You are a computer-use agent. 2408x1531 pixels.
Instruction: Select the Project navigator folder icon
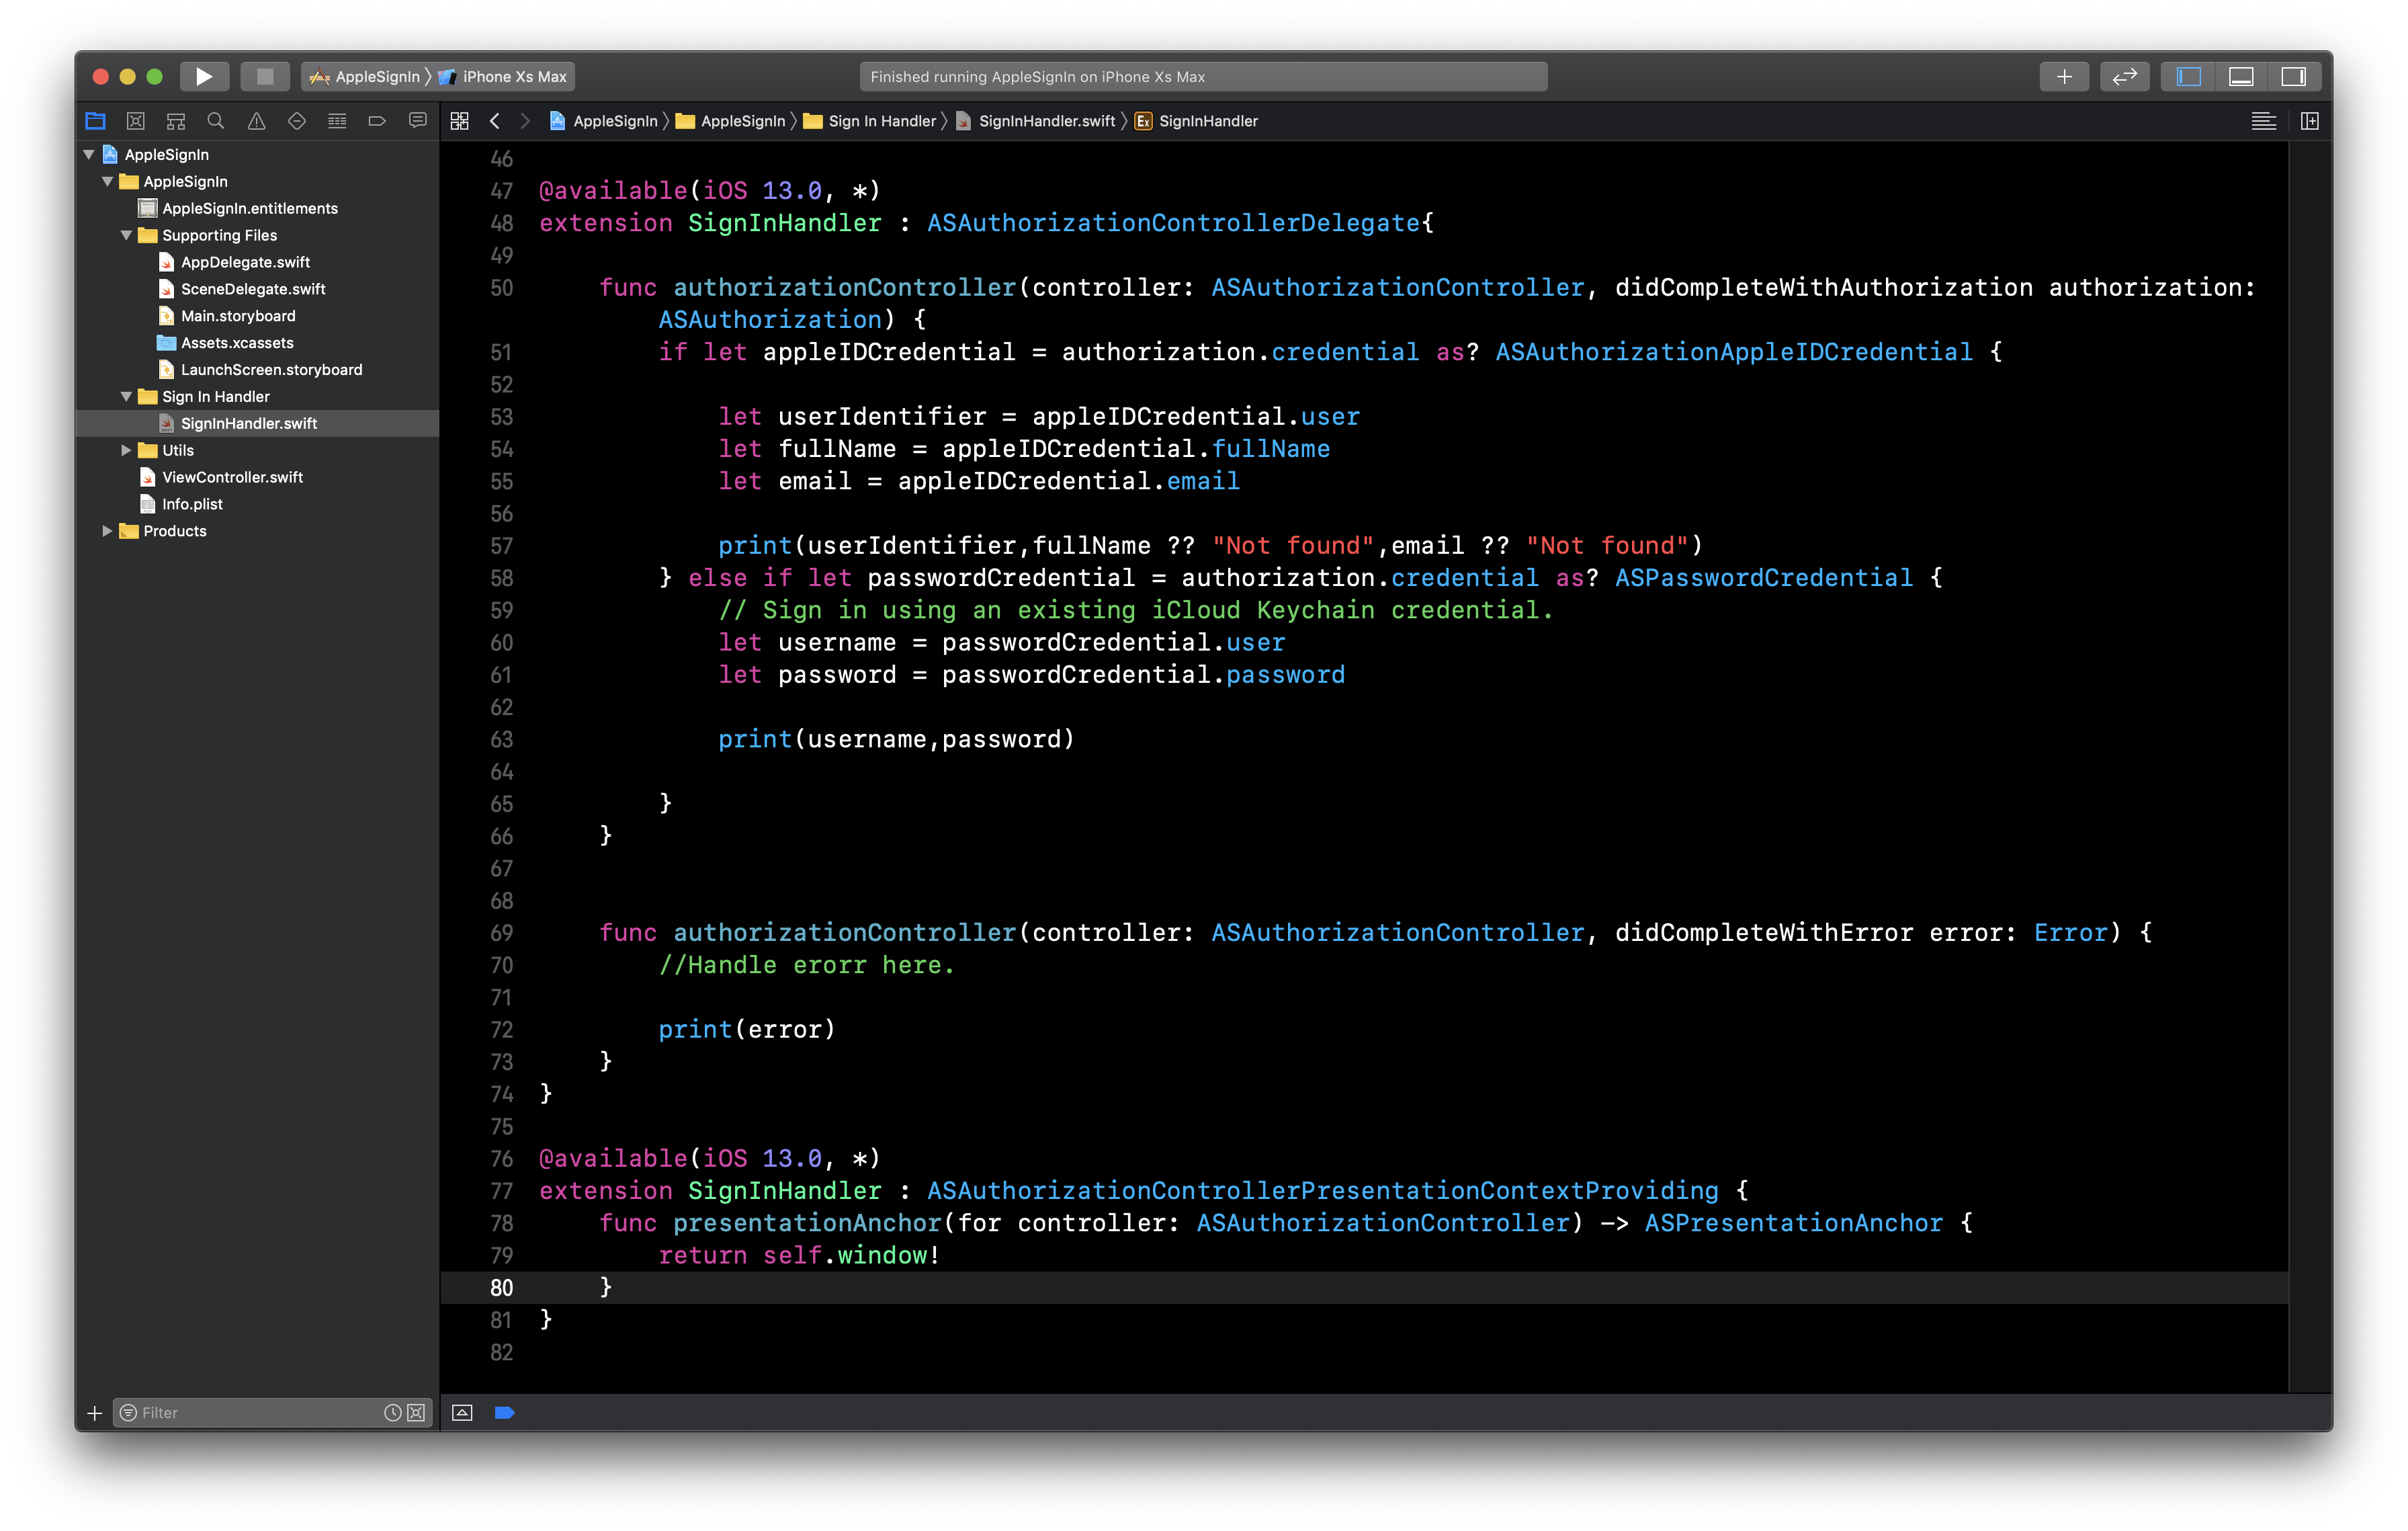click(x=96, y=121)
